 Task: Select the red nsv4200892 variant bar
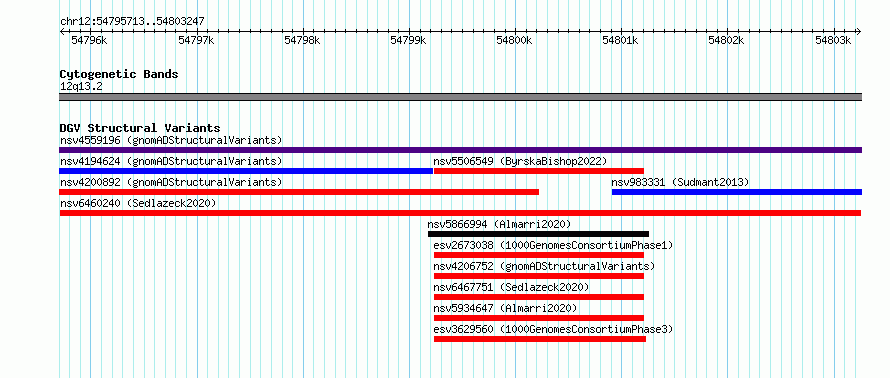pyautogui.click(x=299, y=192)
